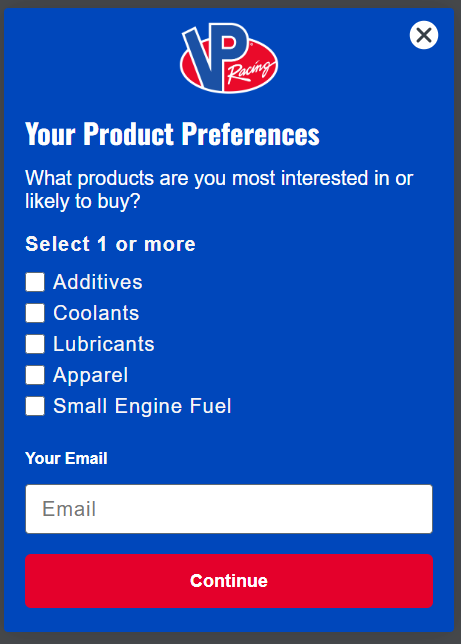
Task: Click the Additives option label
Action: (98, 282)
